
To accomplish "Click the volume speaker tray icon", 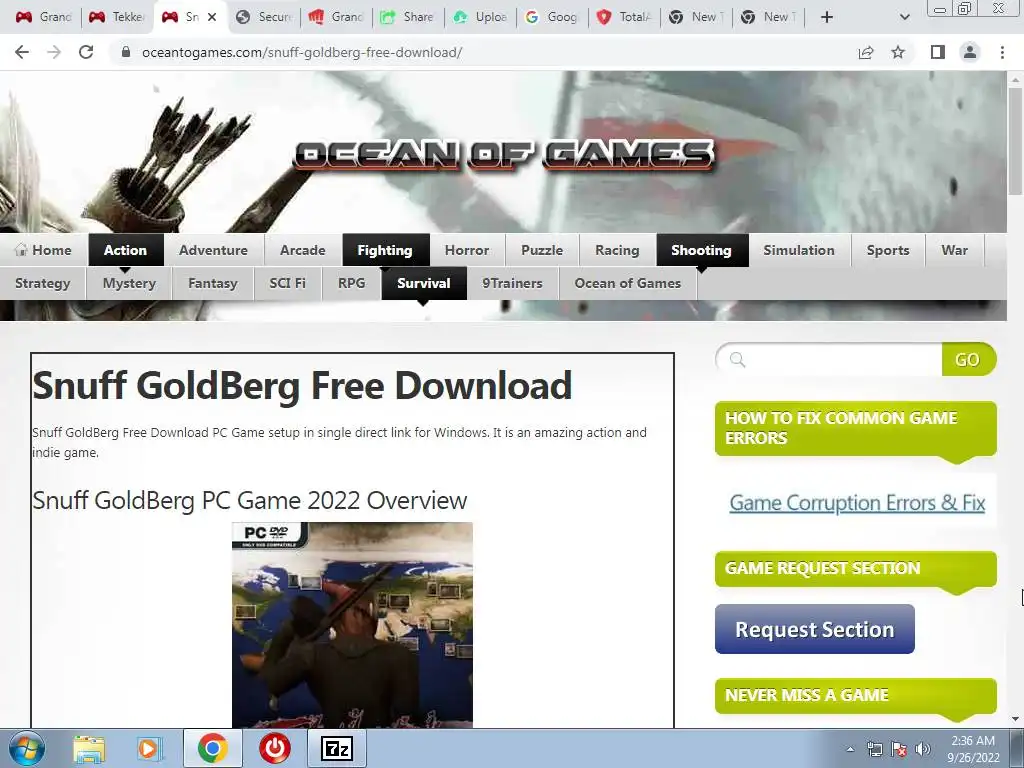I will [923, 750].
